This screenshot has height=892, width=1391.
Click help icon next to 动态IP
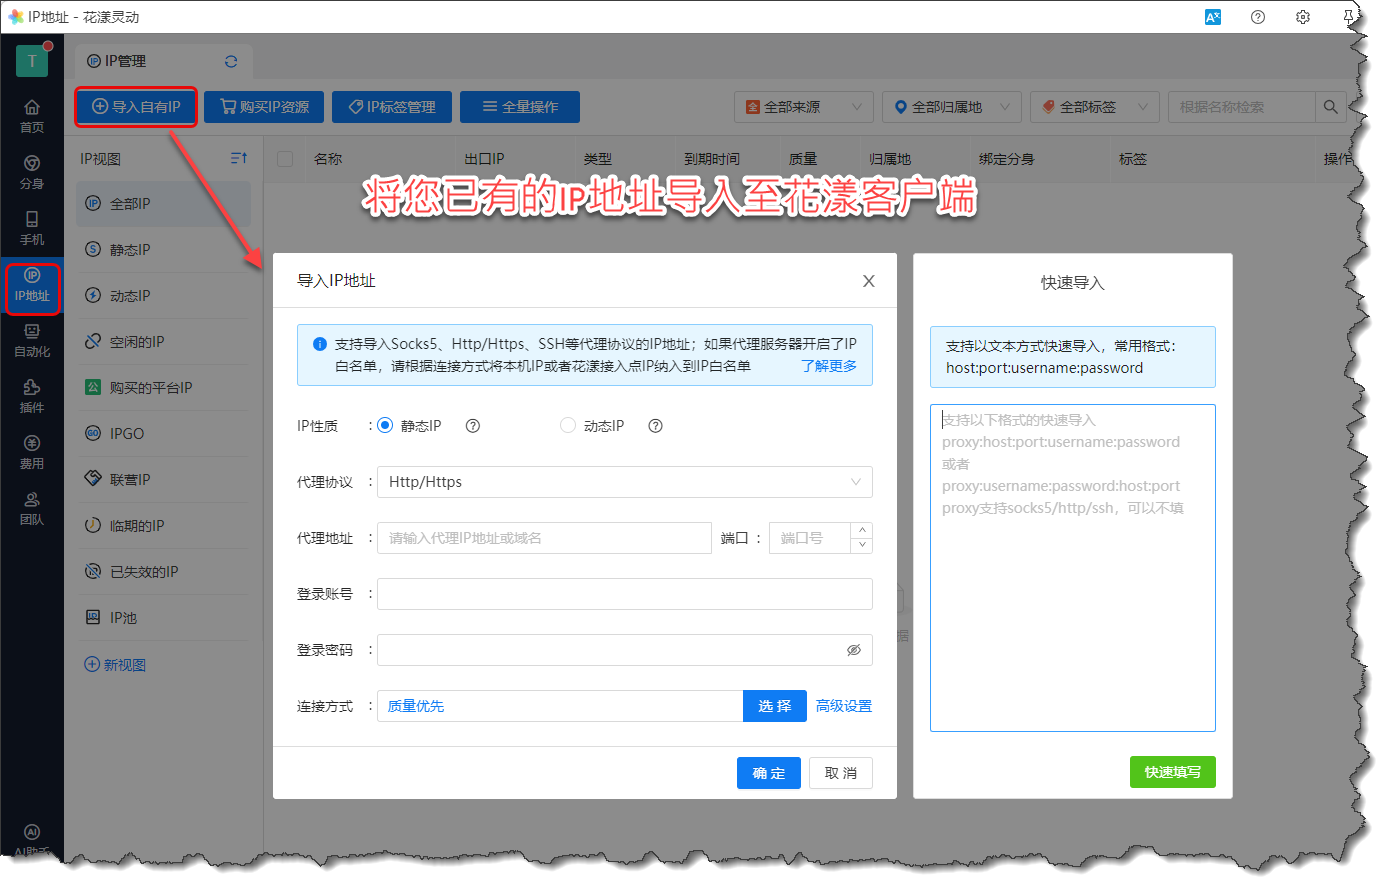tap(656, 426)
